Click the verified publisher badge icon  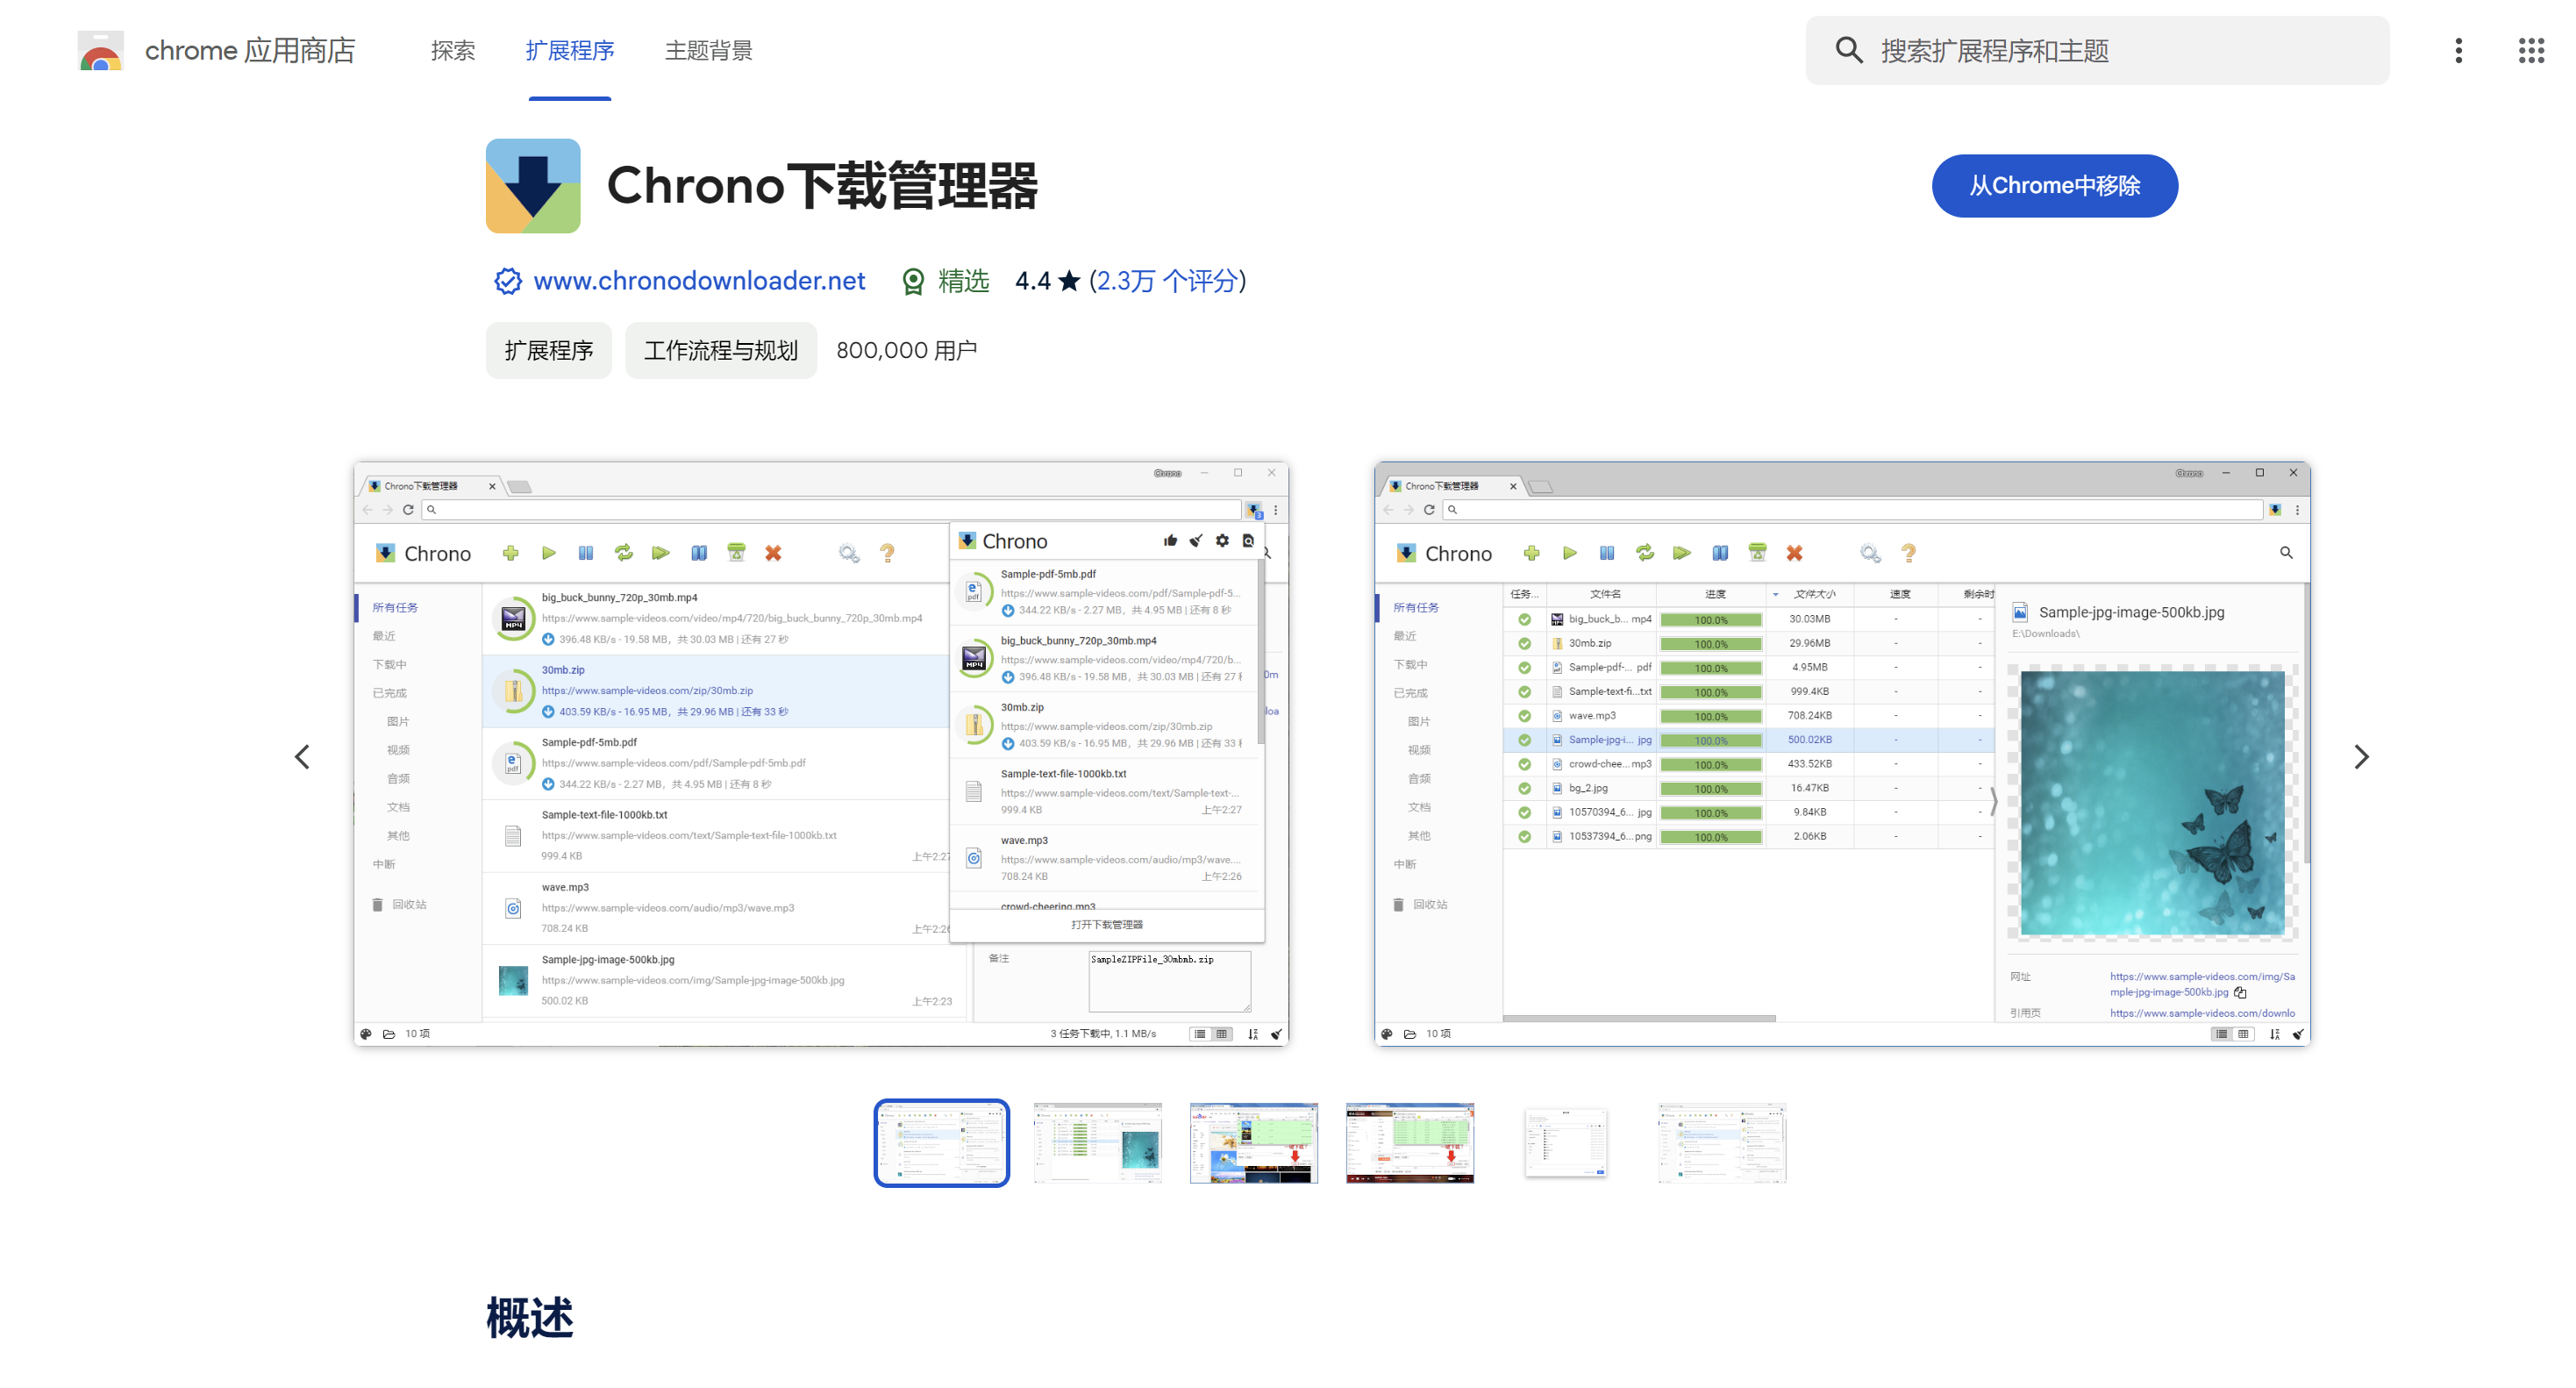[508, 281]
